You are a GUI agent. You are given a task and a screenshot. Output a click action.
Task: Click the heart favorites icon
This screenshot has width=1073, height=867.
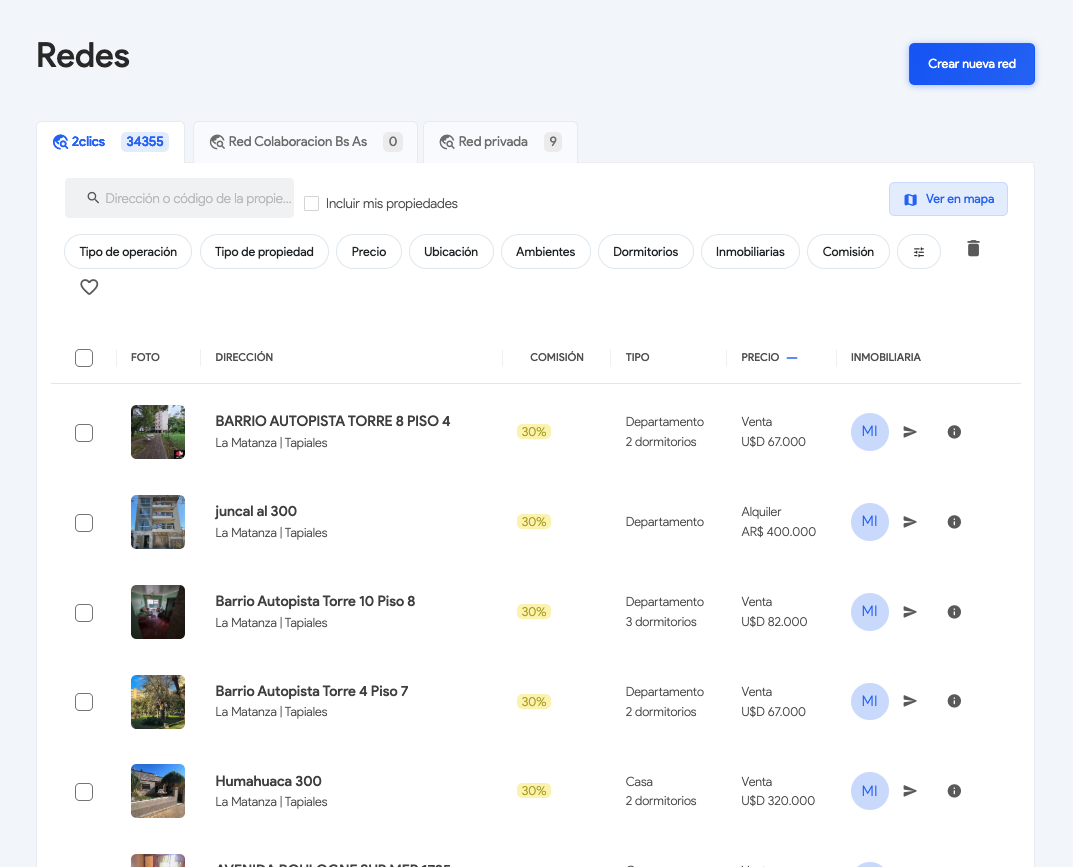(89, 287)
